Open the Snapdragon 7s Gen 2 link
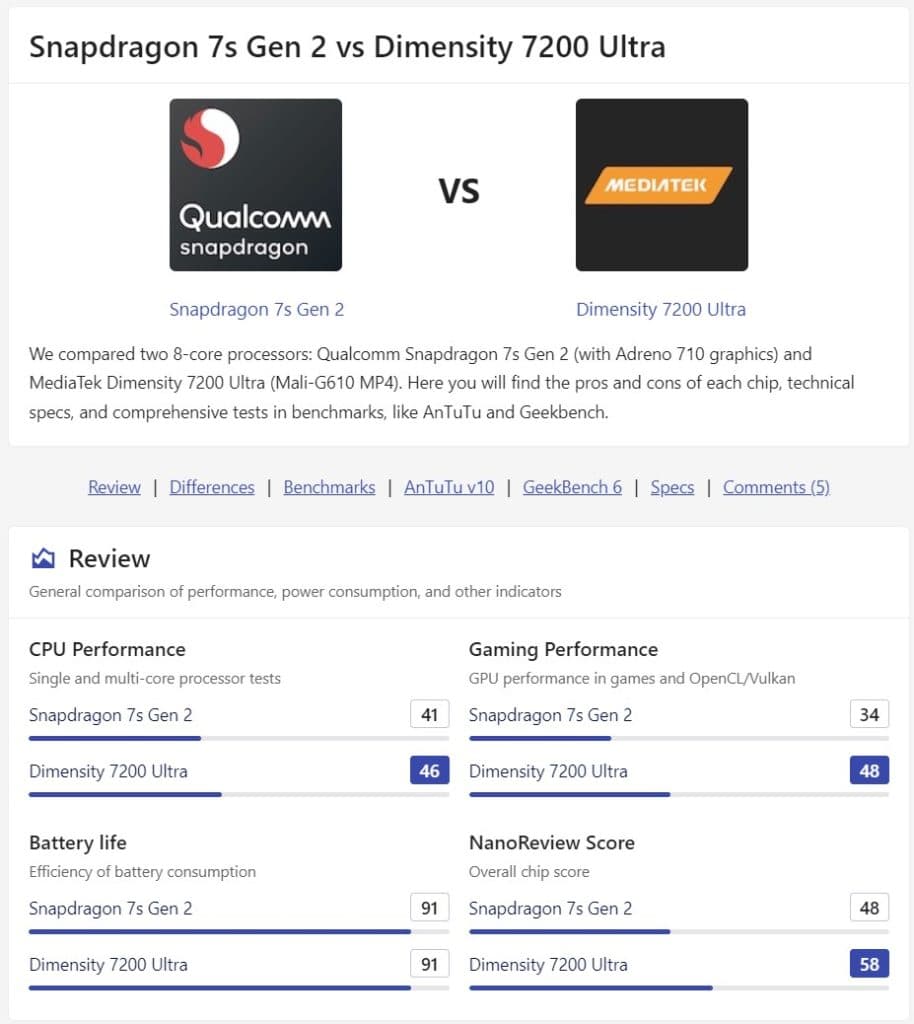The height and width of the screenshot is (1024, 914). coord(256,309)
